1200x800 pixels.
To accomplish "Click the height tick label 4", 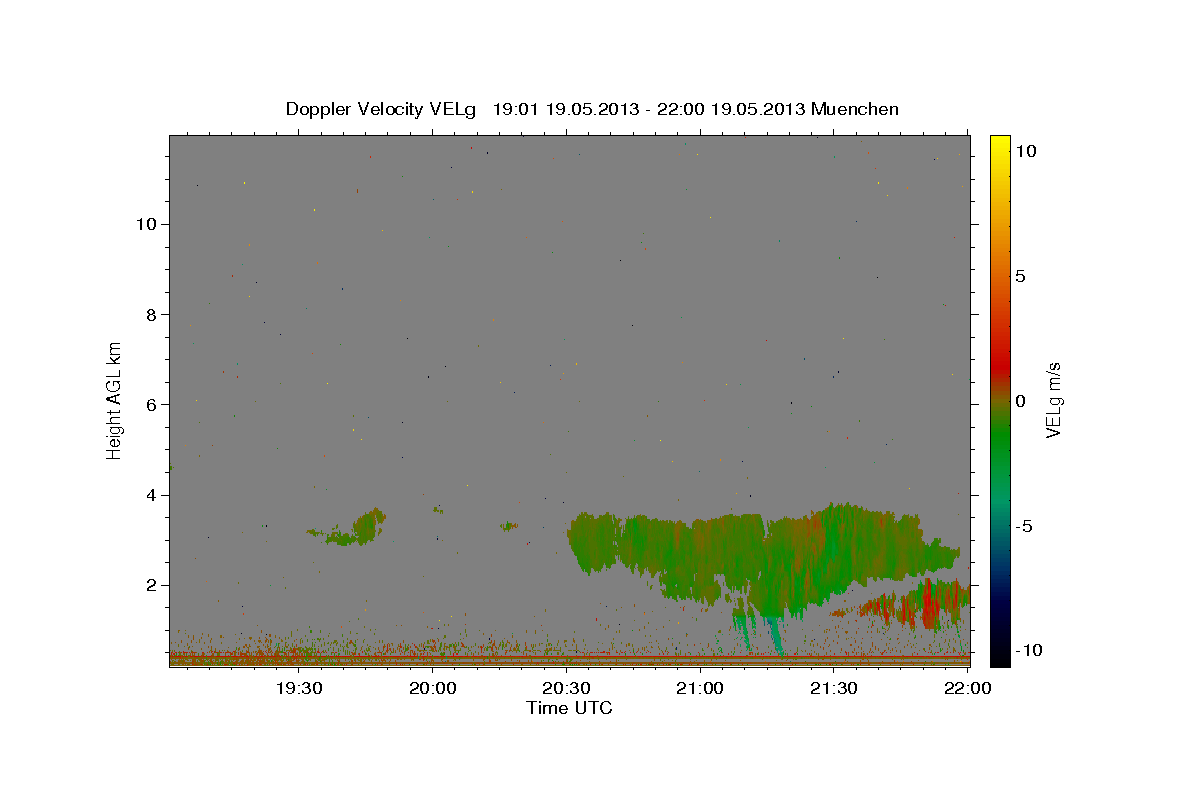I will click(150, 495).
